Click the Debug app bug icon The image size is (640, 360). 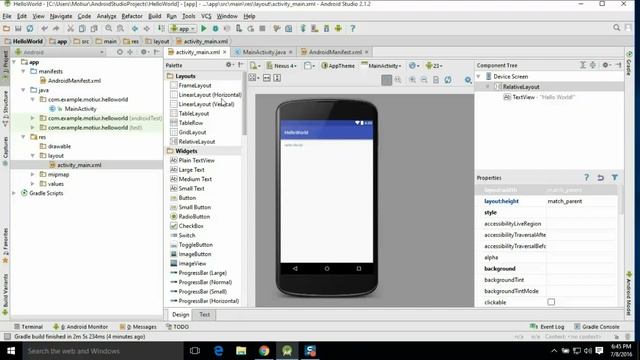click(216, 29)
